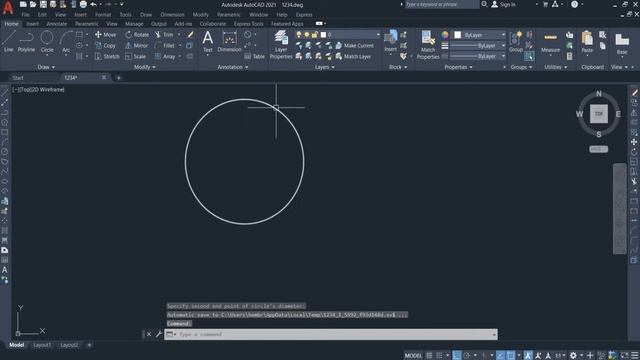Toggle grid display in the status bar
Image resolution: width=640 pixels, height=360 pixels.
point(429,356)
